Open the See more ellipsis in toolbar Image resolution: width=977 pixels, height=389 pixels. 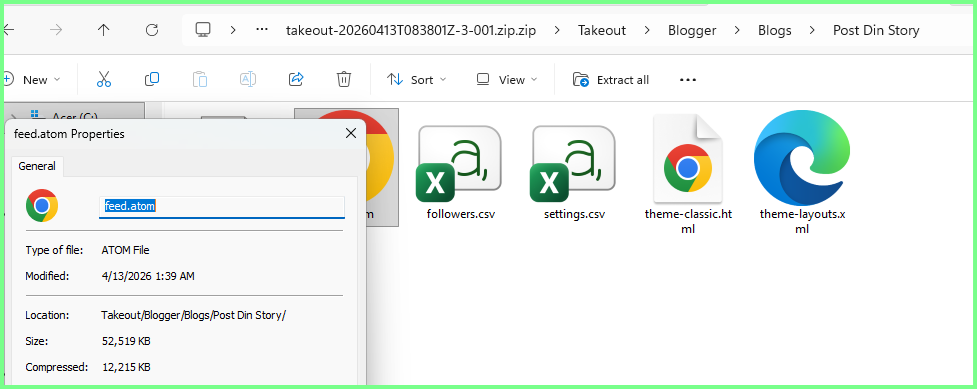[x=687, y=80]
